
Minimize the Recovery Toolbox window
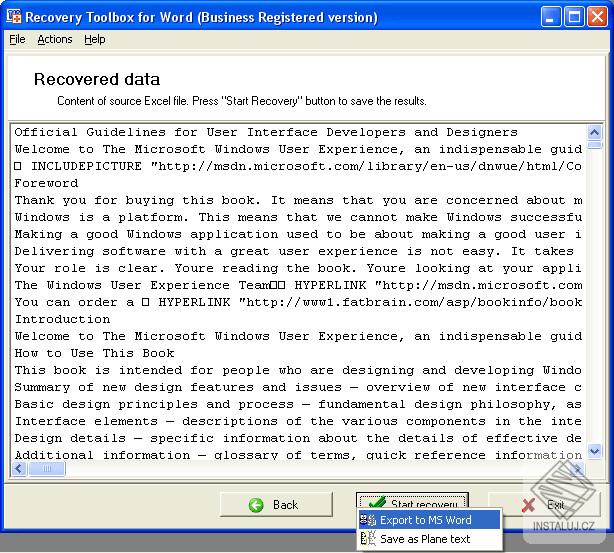(550, 17)
